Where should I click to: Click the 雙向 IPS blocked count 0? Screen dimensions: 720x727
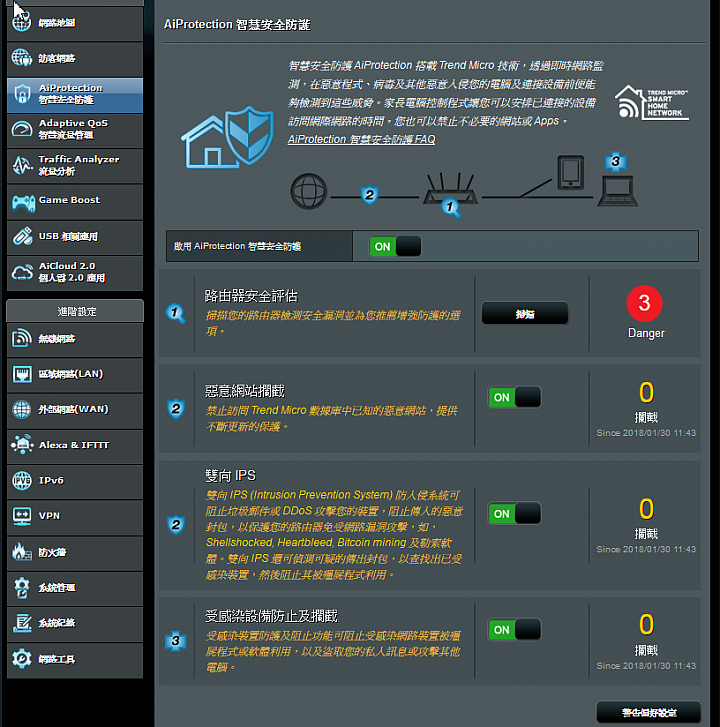[x=646, y=509]
